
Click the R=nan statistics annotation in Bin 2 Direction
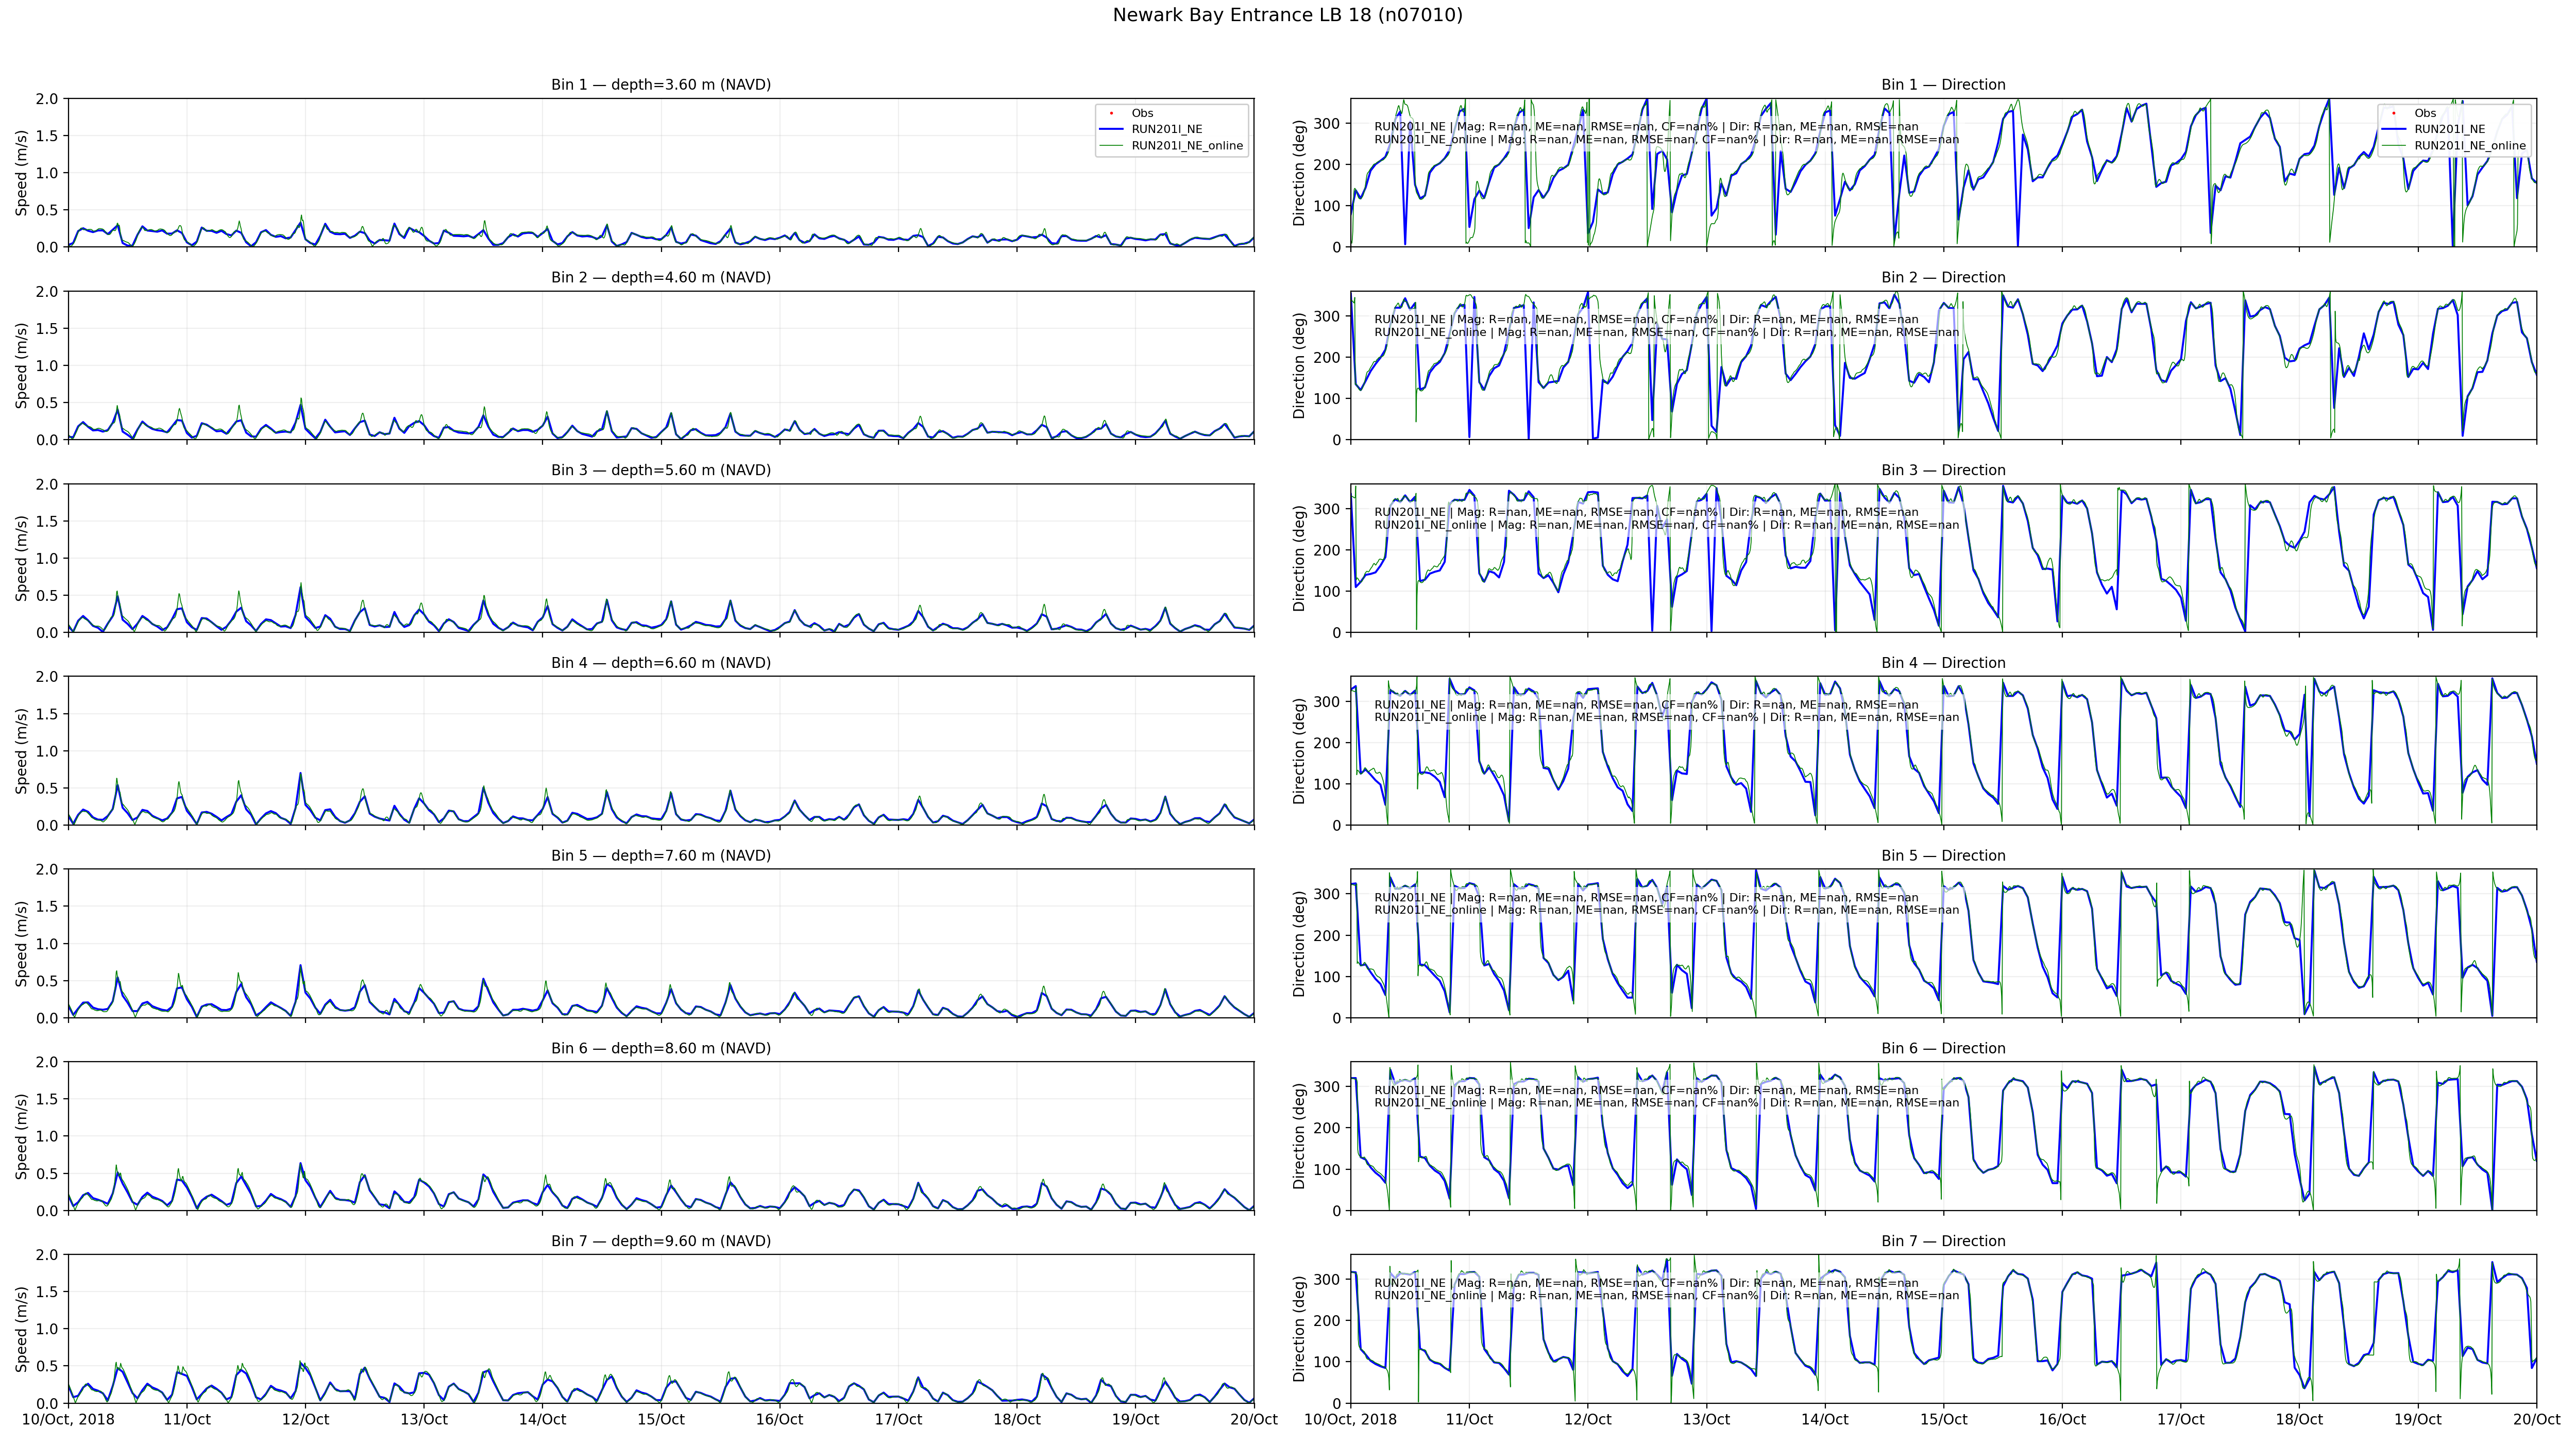[1666, 326]
